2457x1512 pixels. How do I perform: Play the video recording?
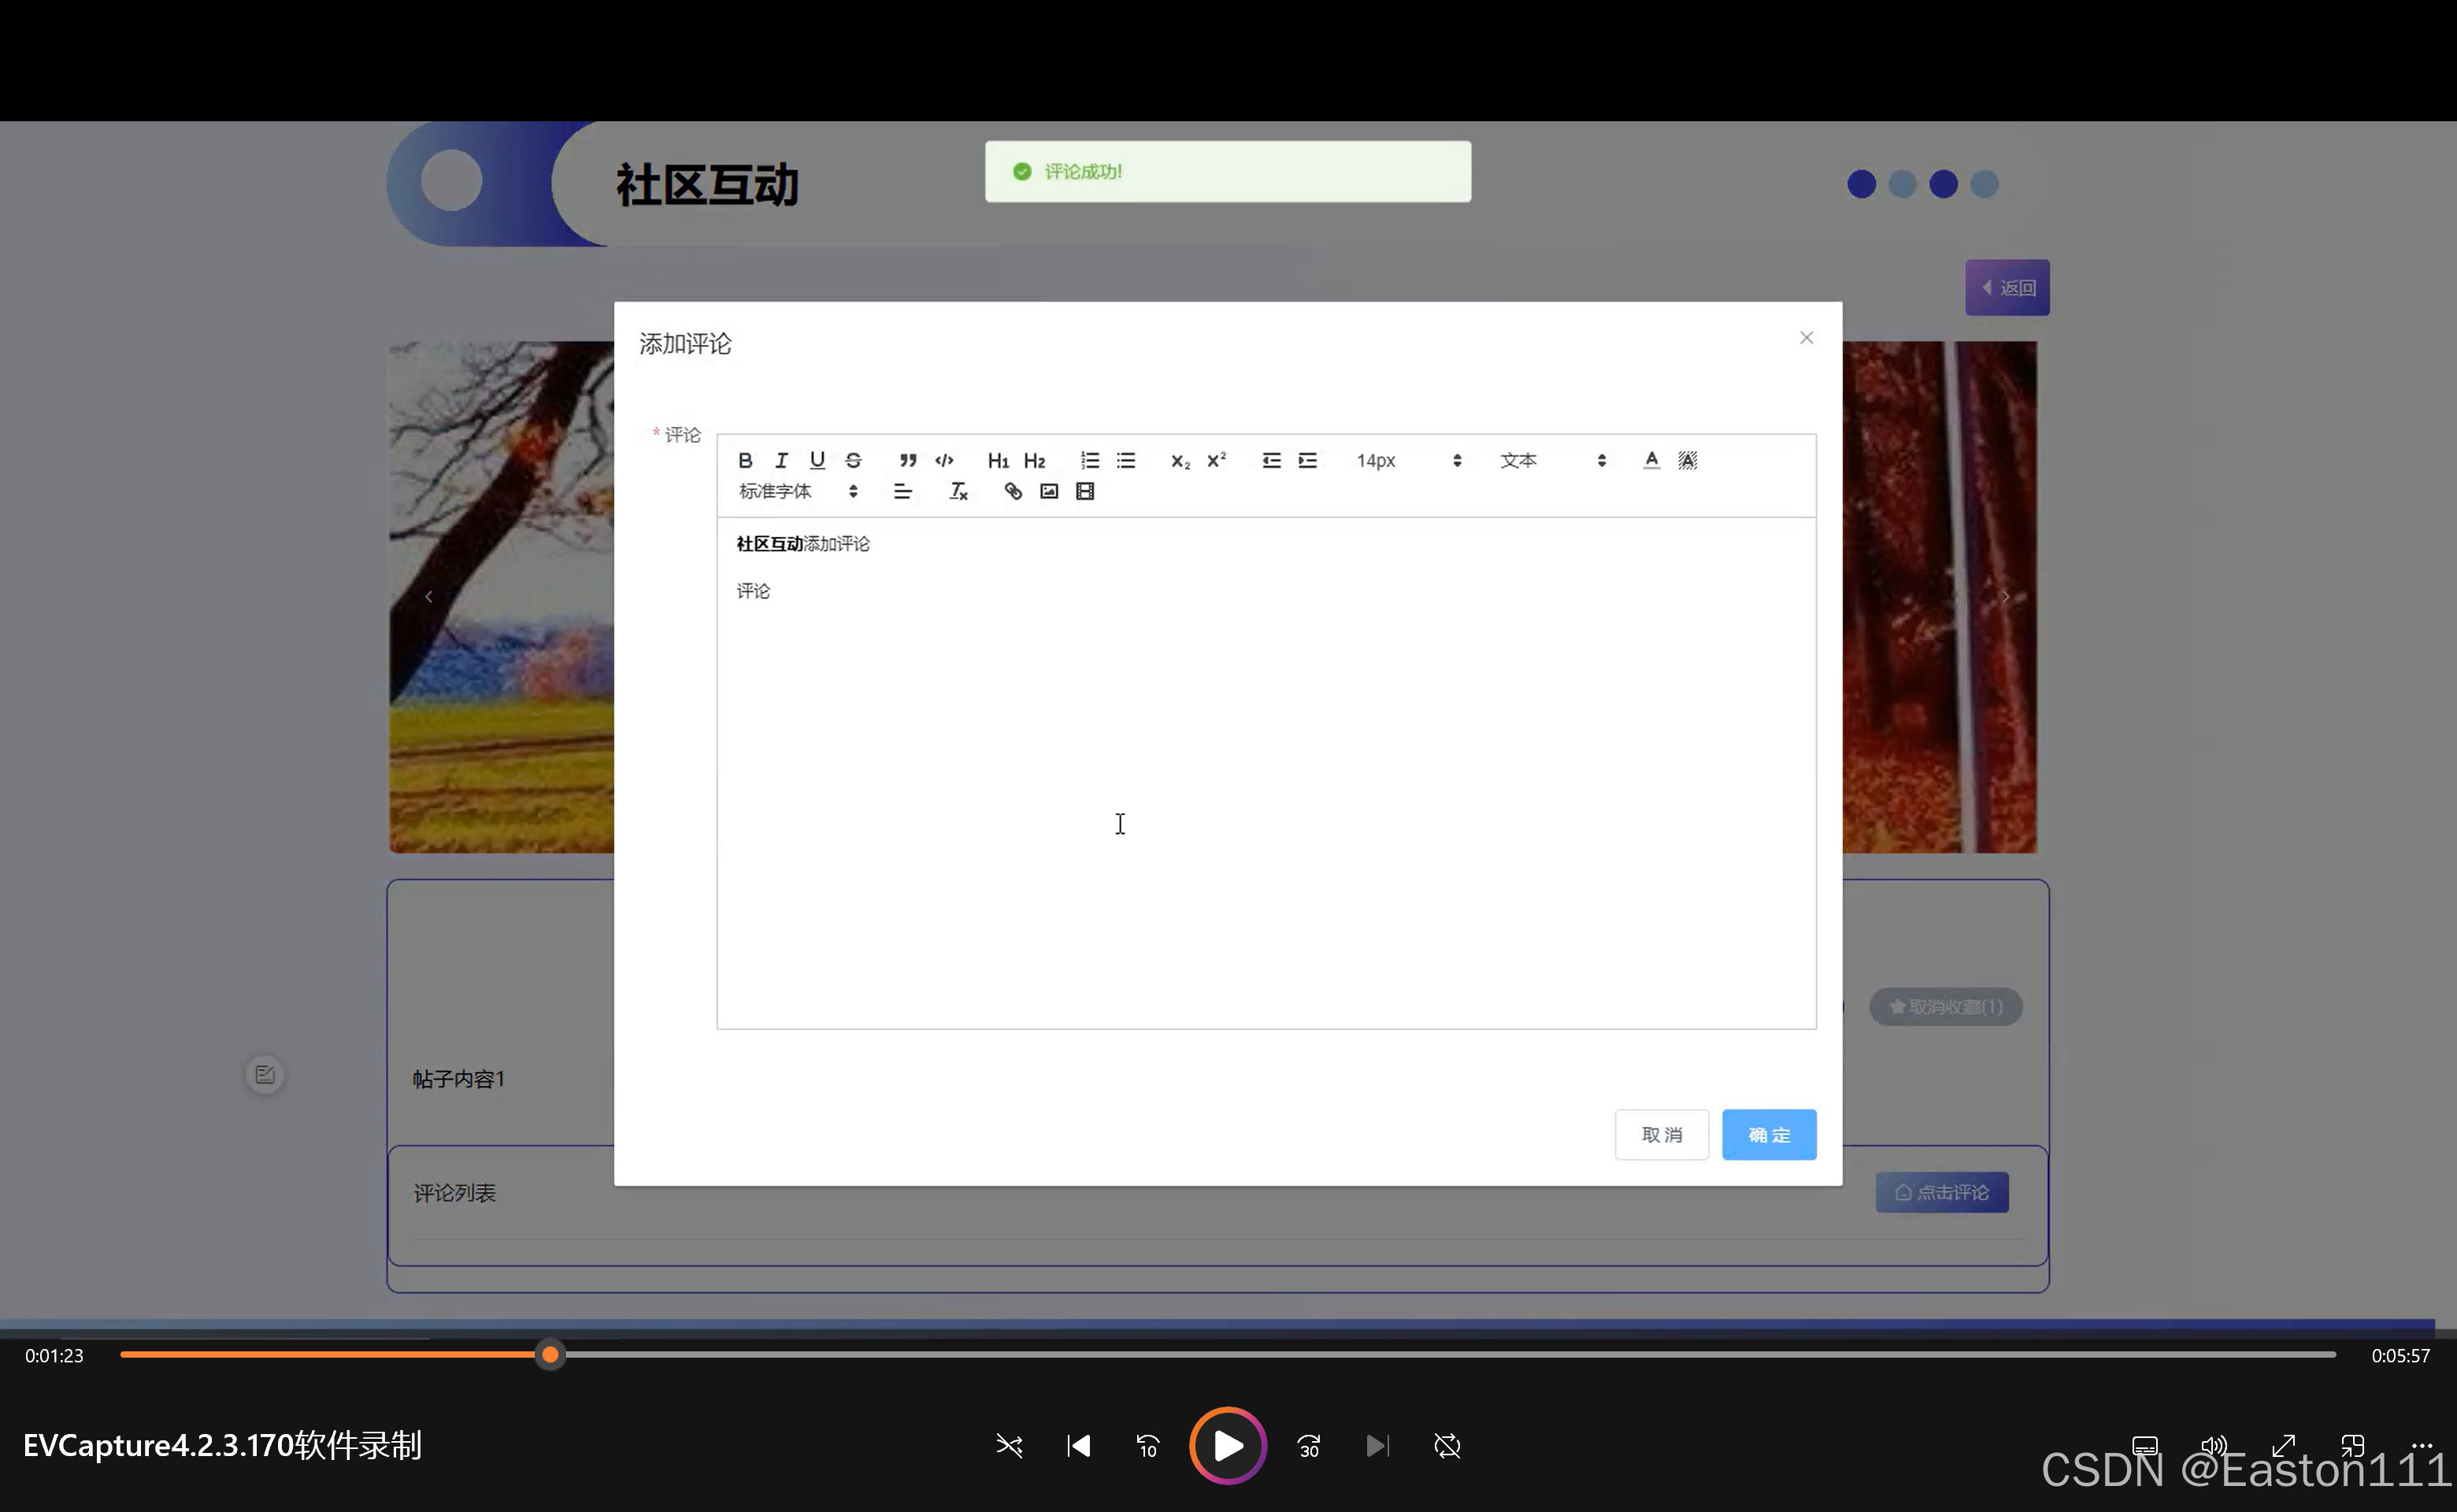1227,1445
